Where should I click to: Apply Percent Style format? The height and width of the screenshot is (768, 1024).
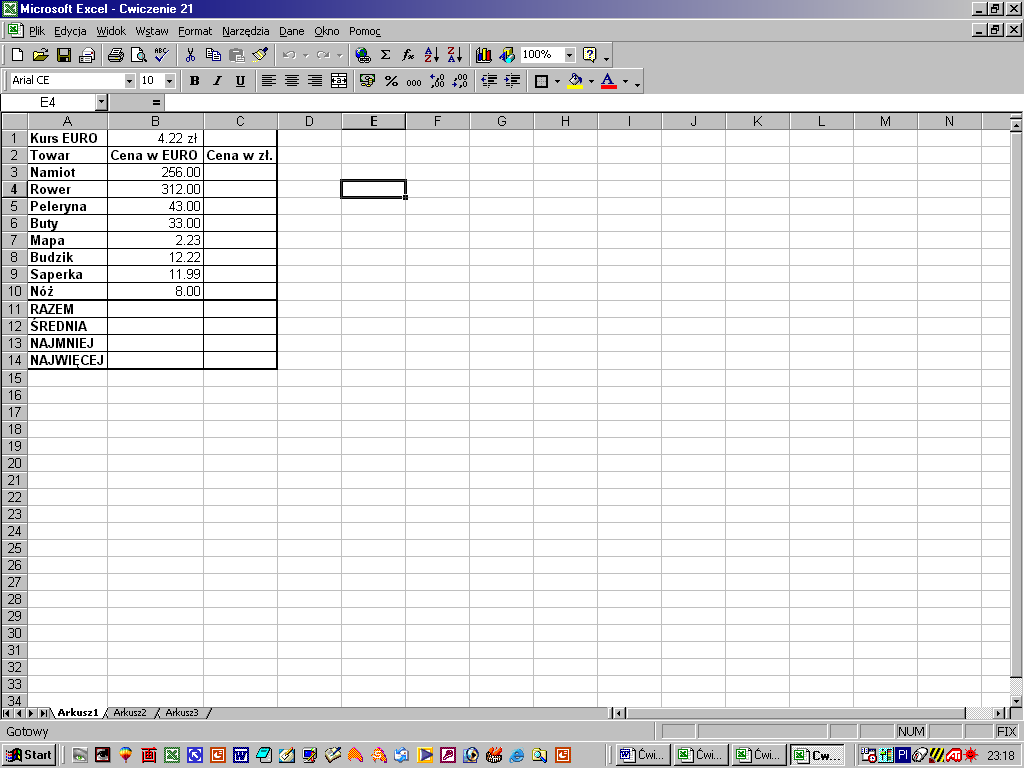pos(391,81)
